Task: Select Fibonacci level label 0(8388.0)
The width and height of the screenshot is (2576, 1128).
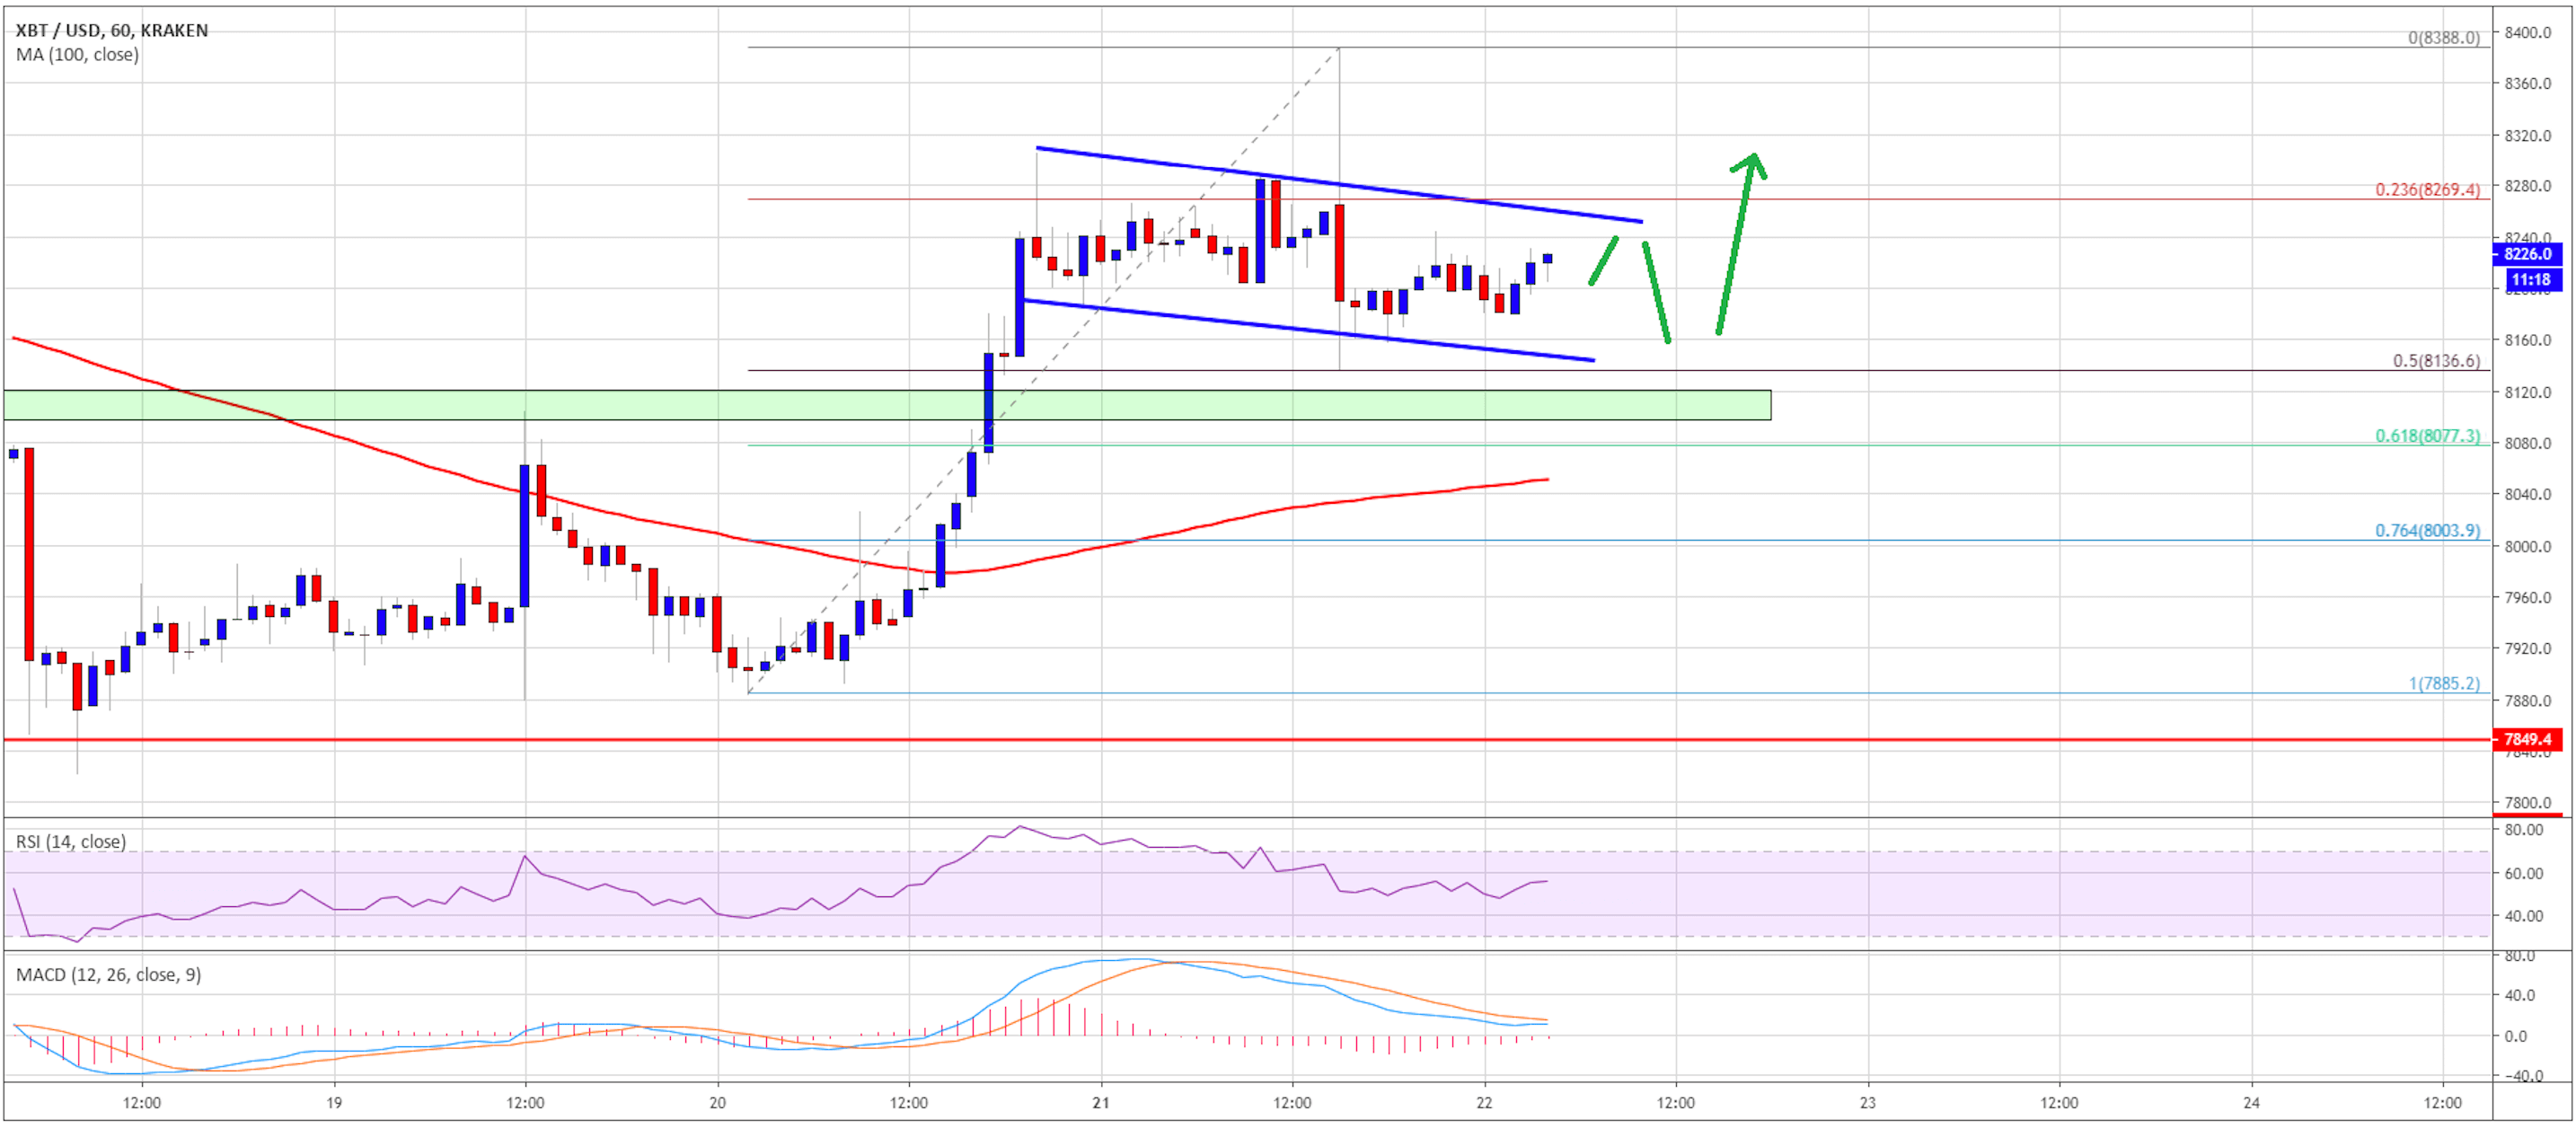Action: (x=2444, y=38)
